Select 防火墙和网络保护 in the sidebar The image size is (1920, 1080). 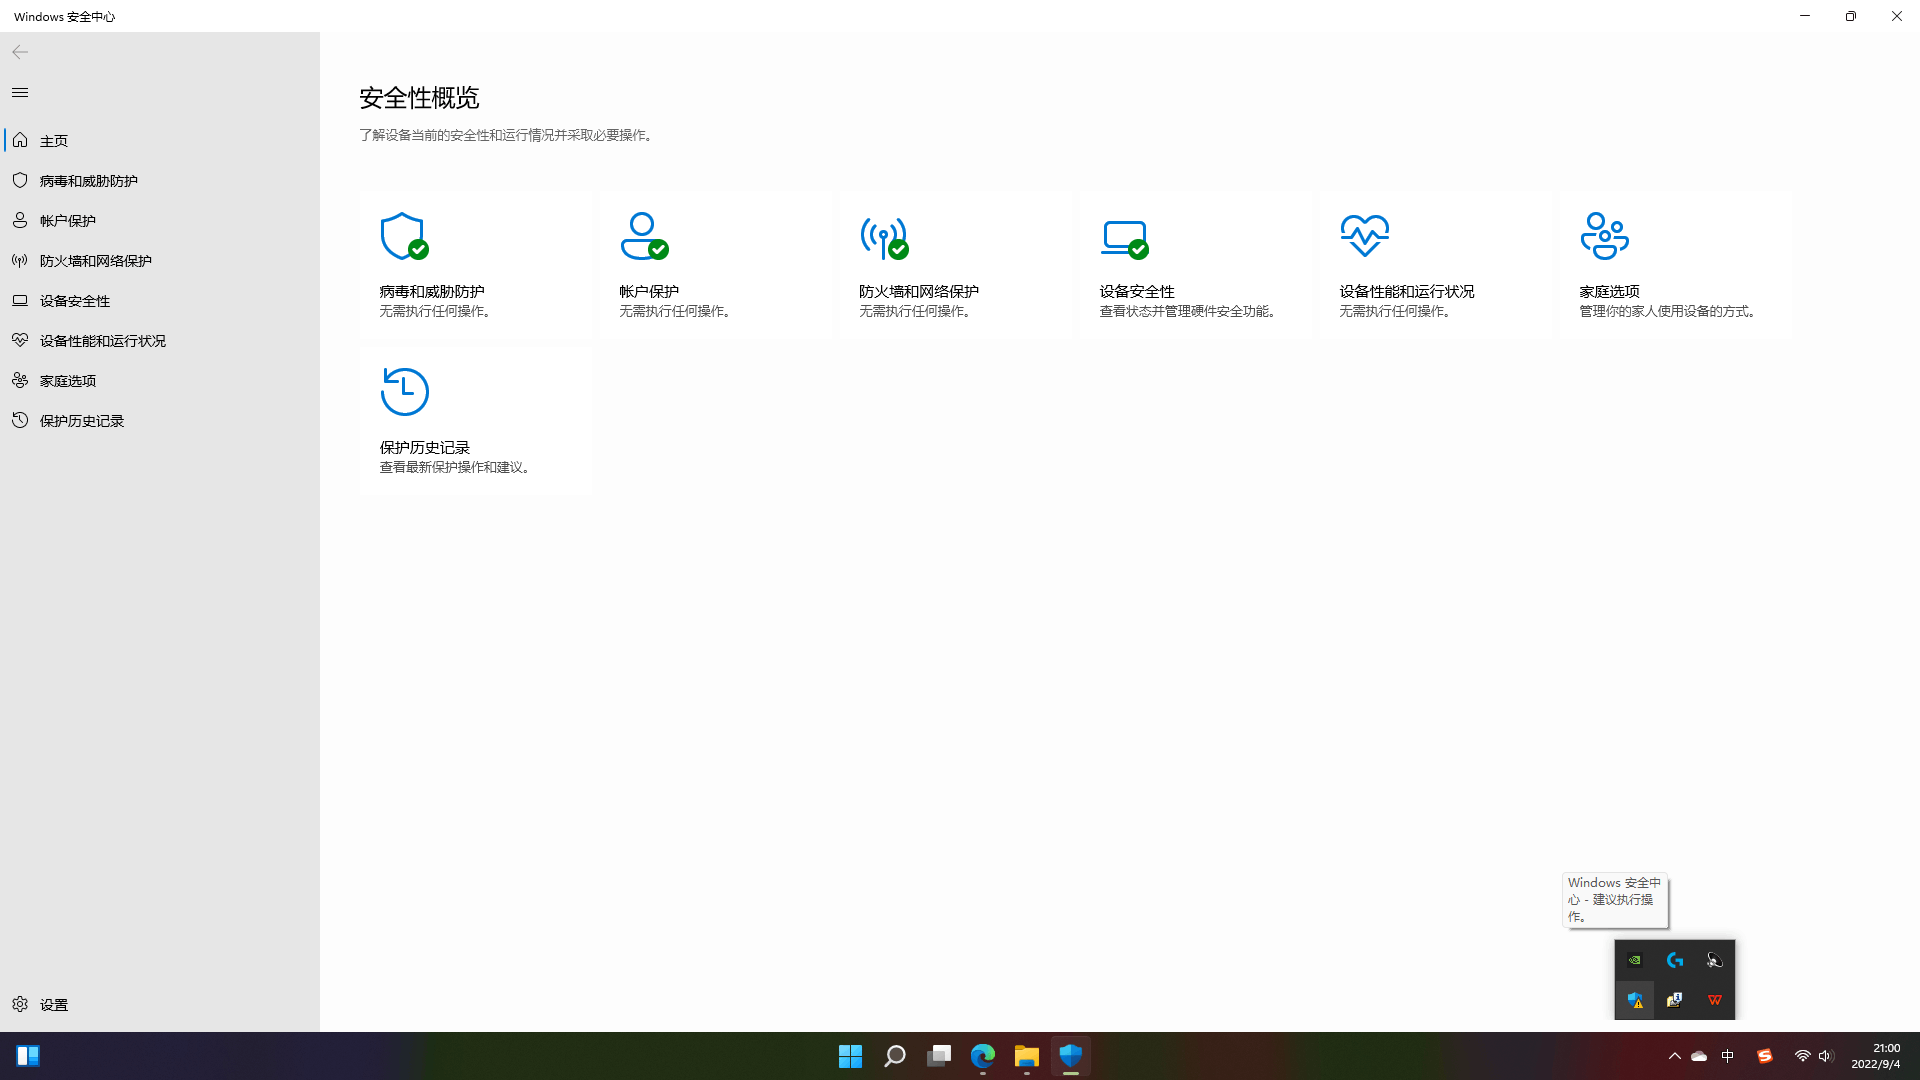160,261
